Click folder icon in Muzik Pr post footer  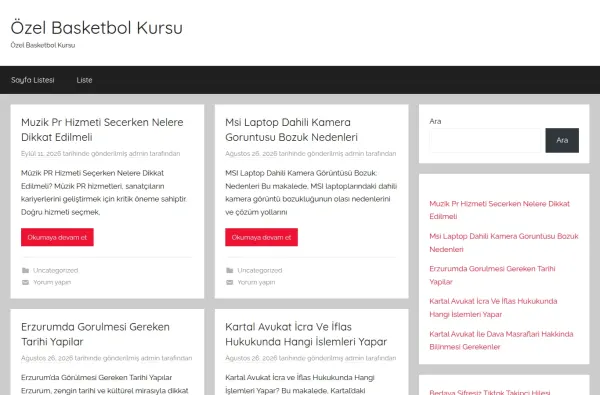(25, 270)
